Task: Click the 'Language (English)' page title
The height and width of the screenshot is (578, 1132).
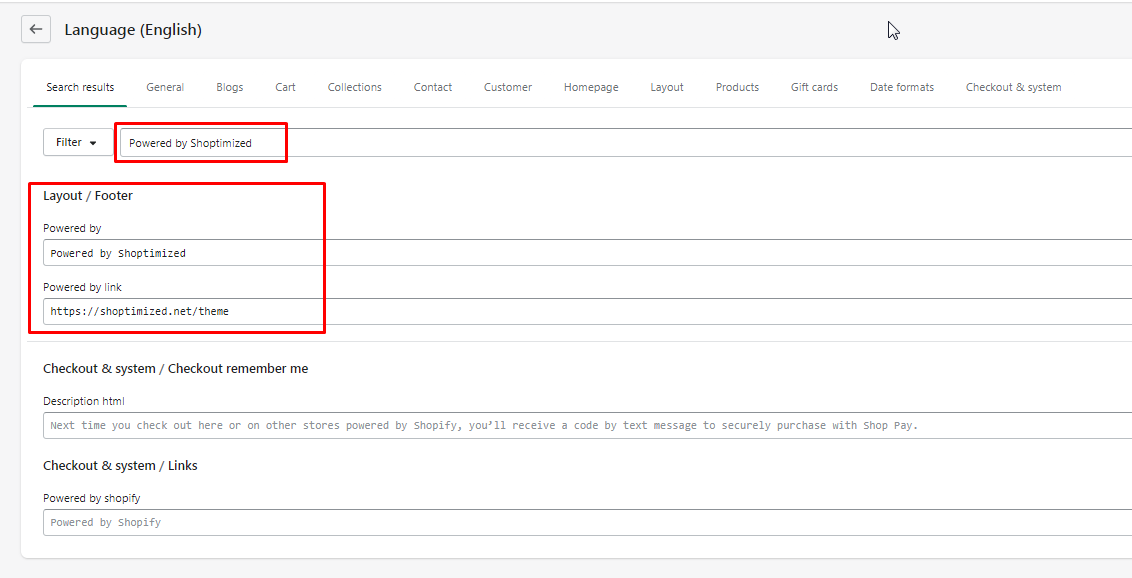Action: pyautogui.click(x=133, y=30)
